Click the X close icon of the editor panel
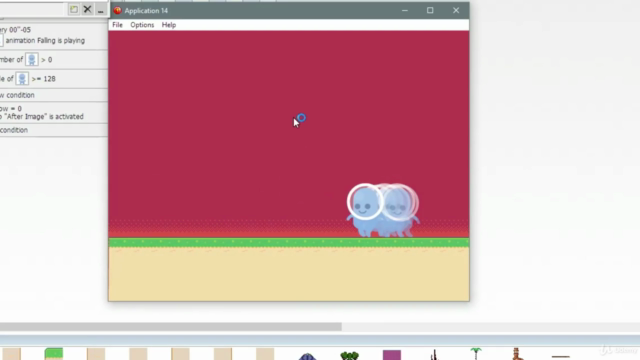 coord(87,9)
